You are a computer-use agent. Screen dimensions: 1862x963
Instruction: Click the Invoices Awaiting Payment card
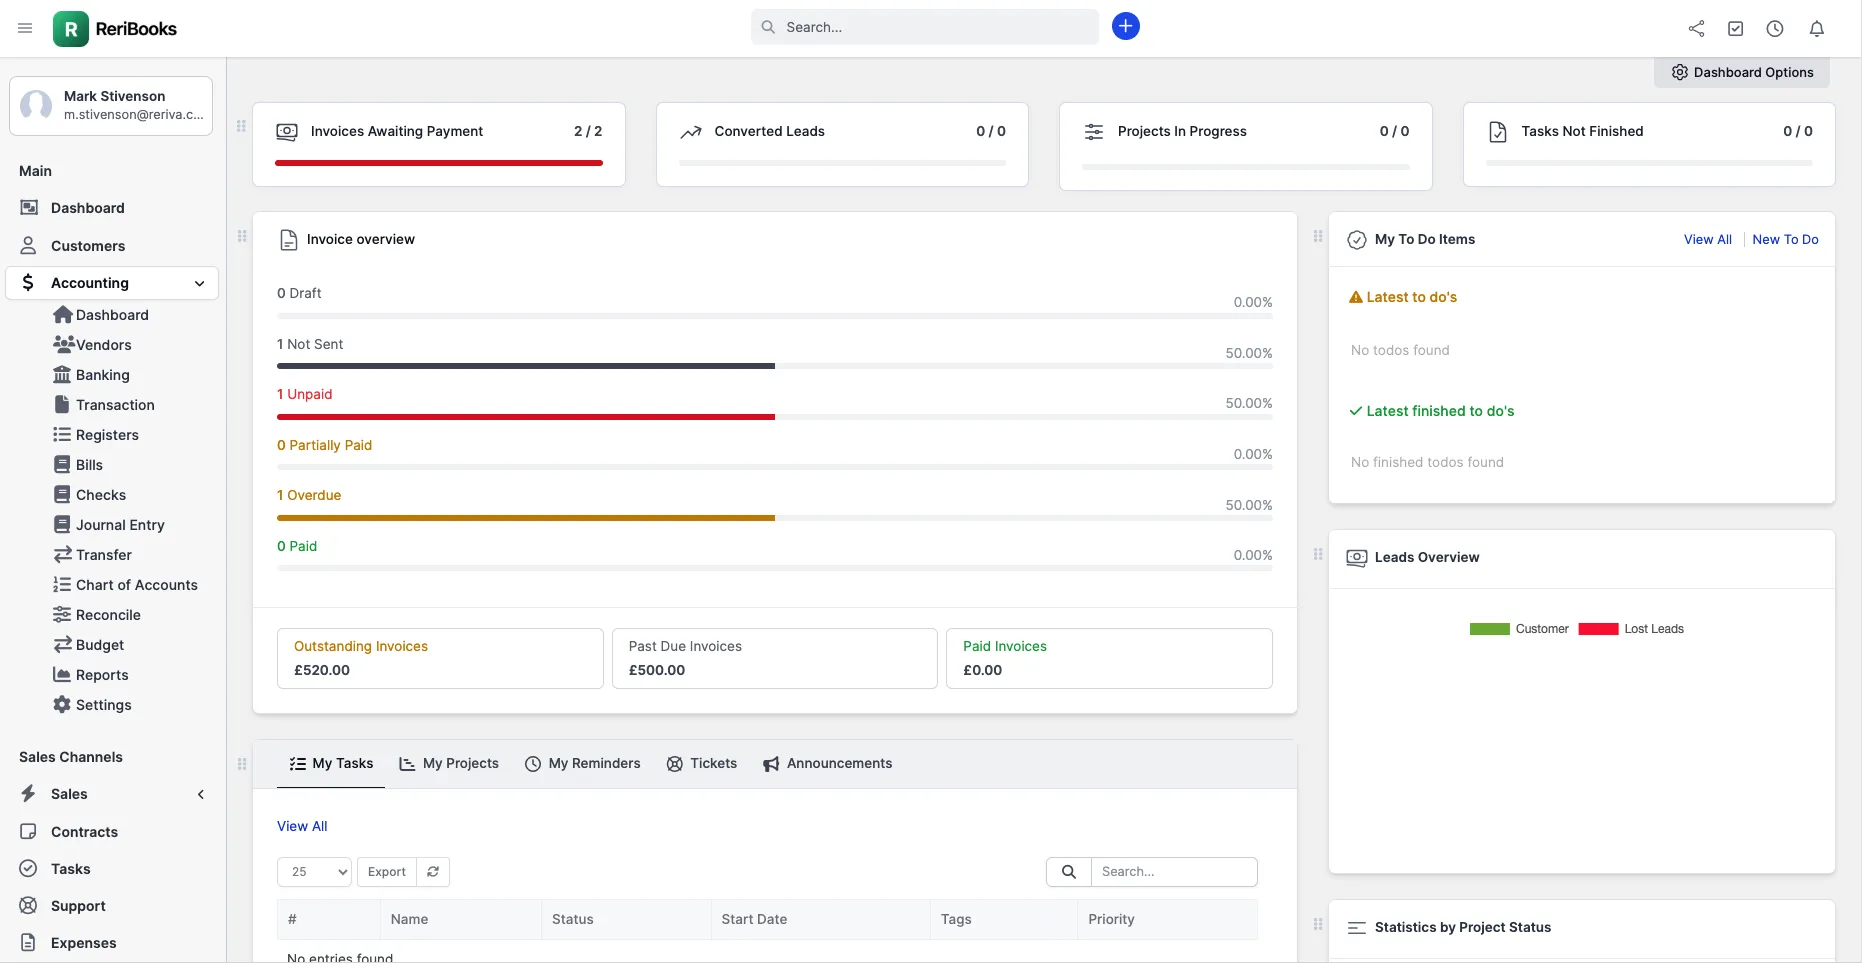[439, 144]
